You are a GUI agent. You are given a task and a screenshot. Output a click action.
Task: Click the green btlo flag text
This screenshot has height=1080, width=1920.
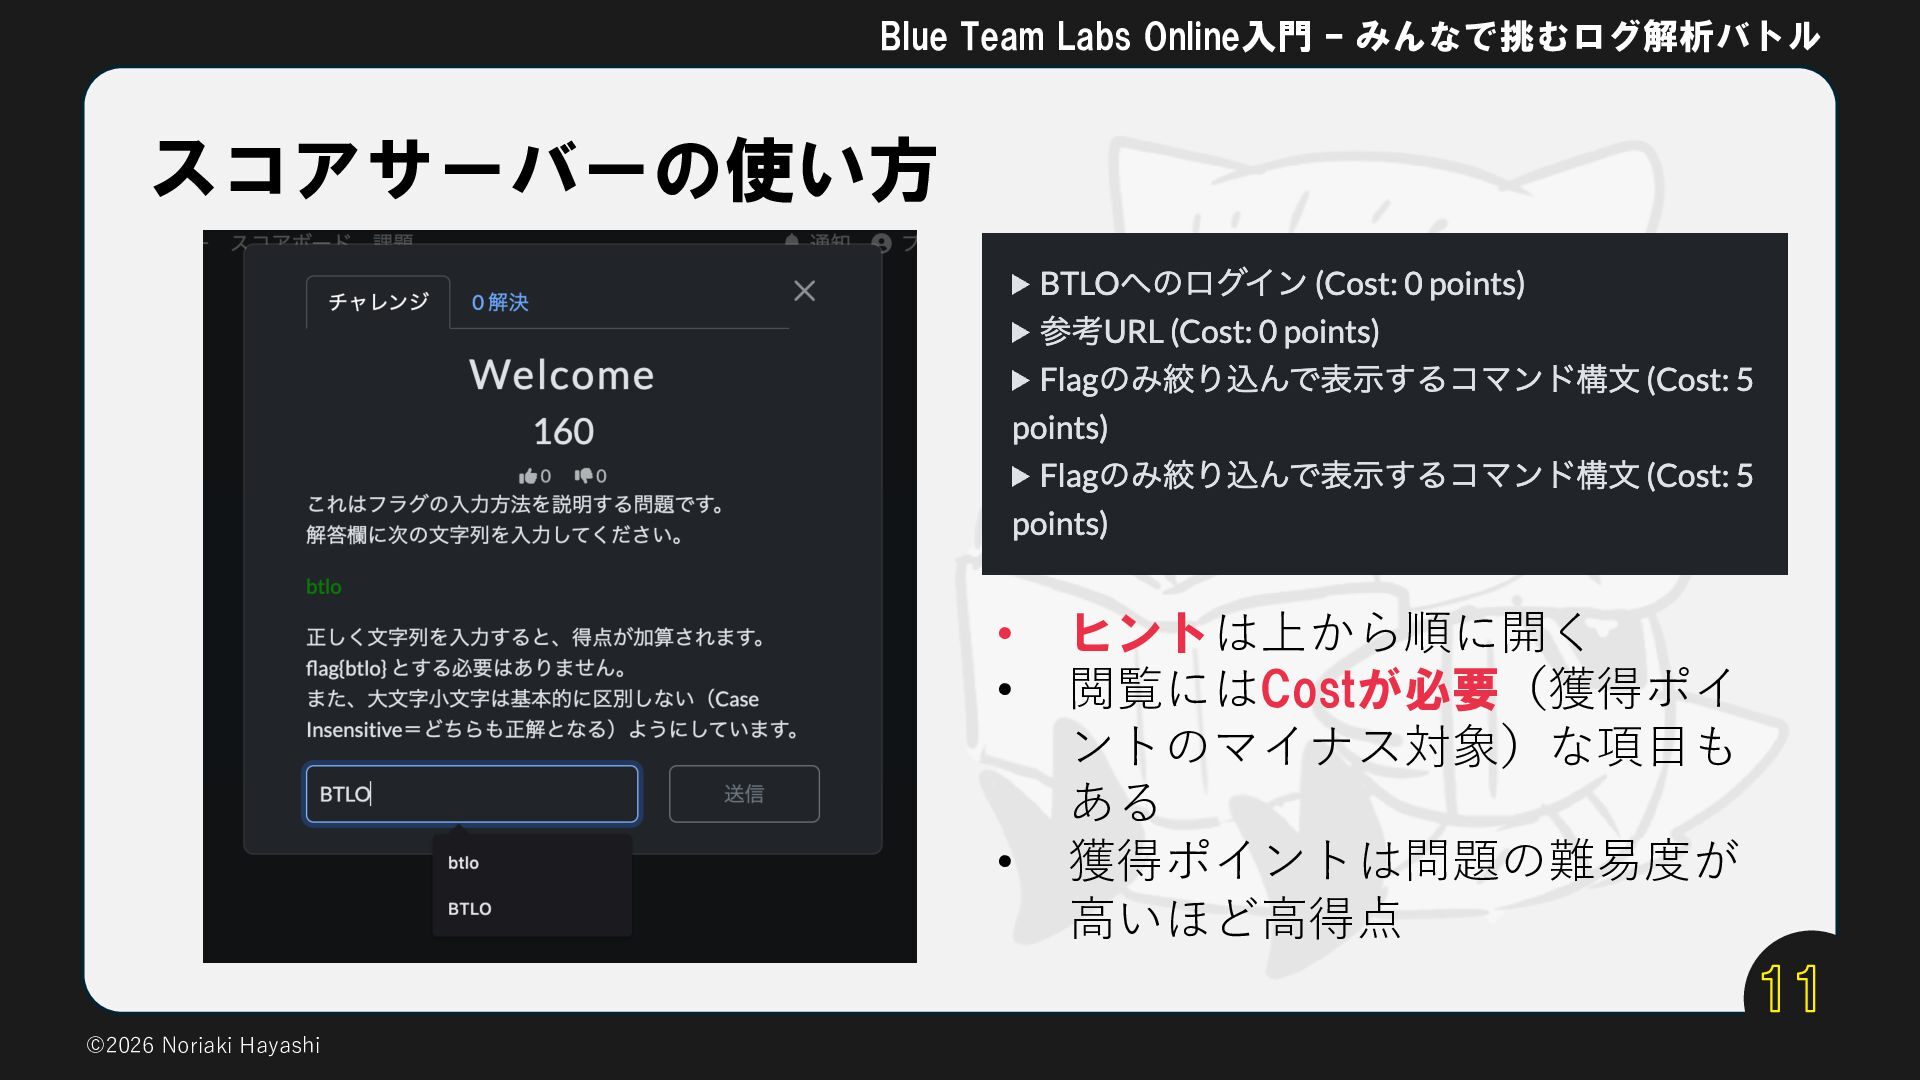(x=323, y=587)
